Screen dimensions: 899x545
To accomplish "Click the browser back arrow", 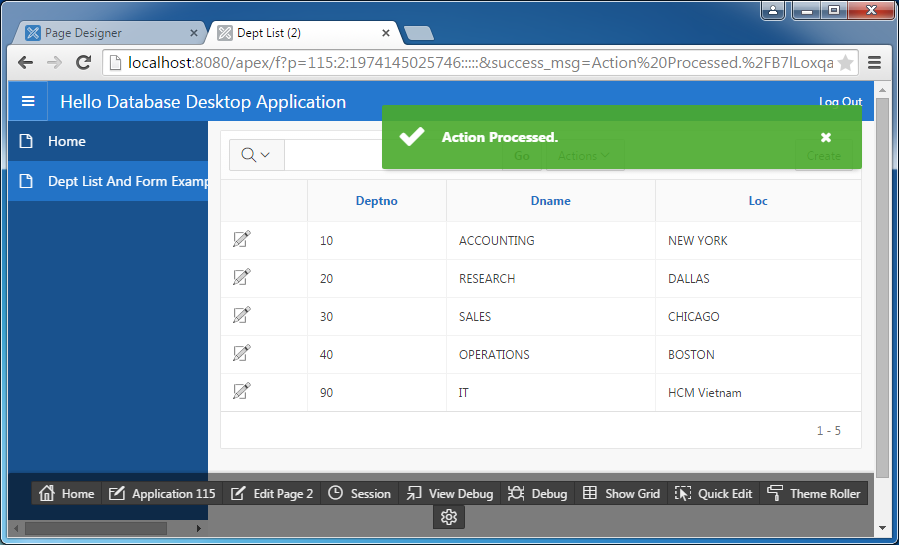I will [x=25, y=62].
